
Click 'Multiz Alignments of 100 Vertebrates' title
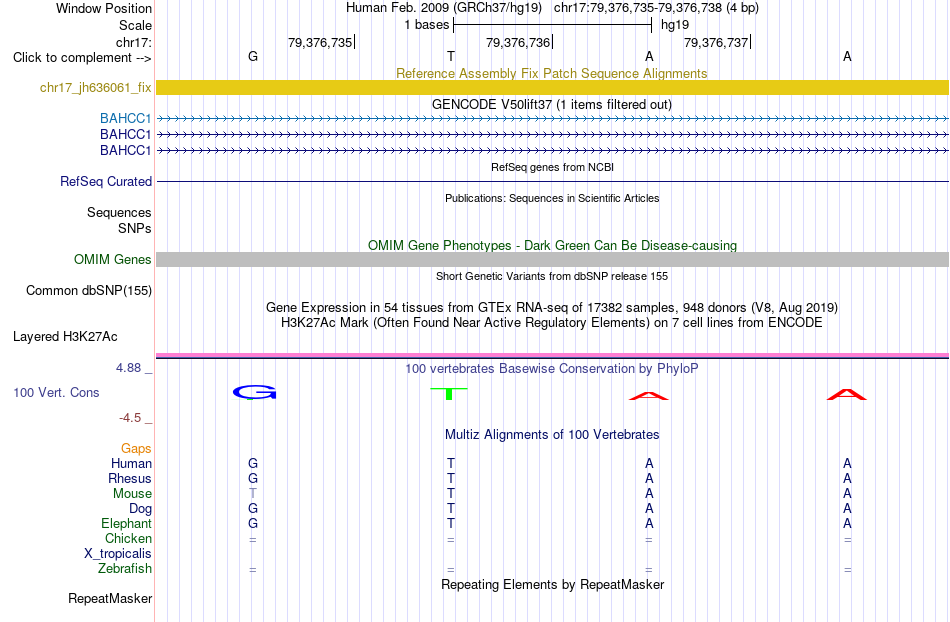pyautogui.click(x=552, y=434)
